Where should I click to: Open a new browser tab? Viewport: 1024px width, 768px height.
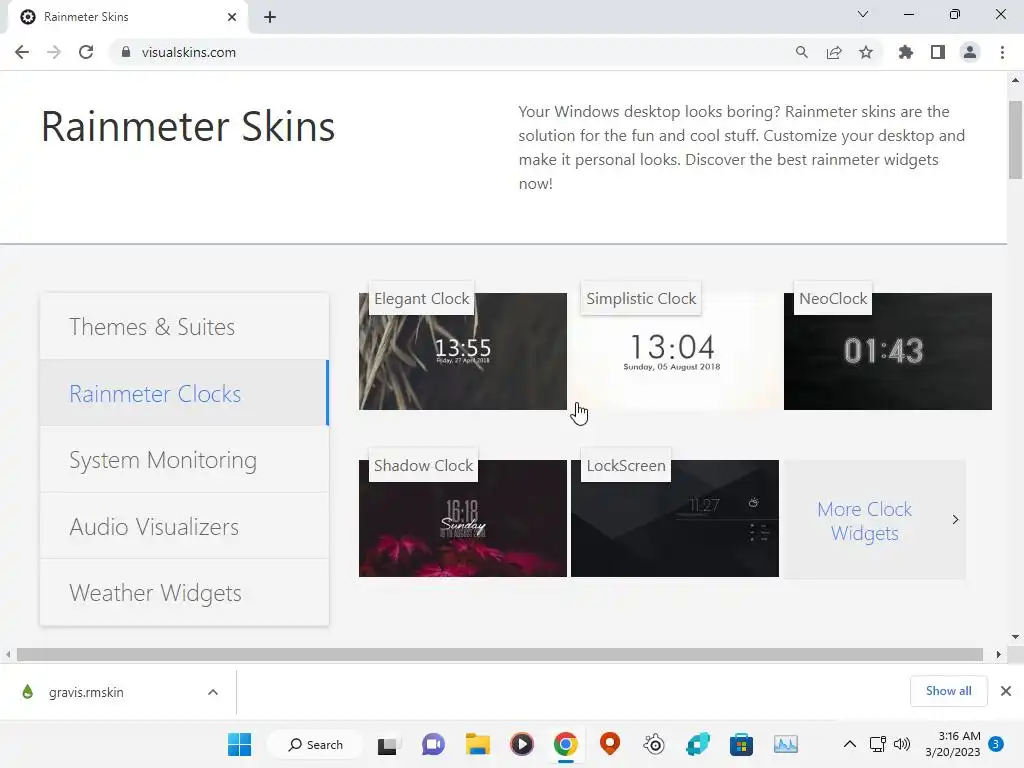point(270,17)
